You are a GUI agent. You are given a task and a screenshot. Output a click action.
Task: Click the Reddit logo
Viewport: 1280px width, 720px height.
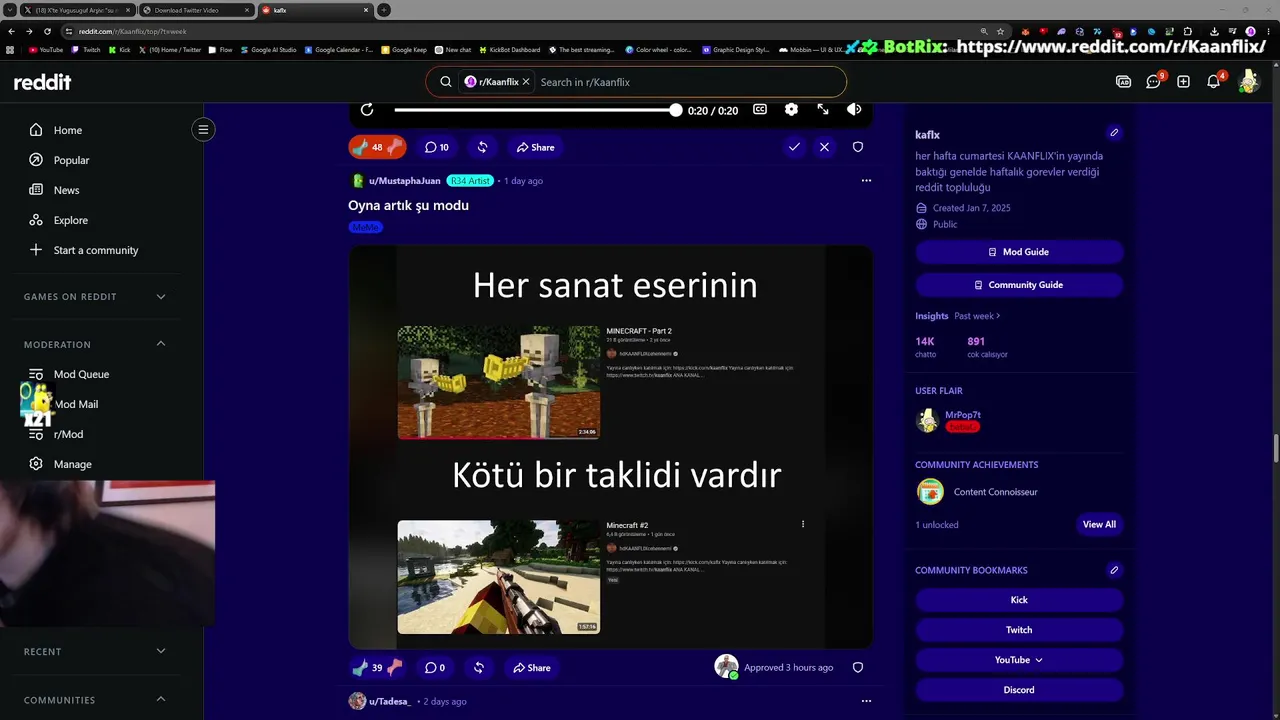click(x=42, y=82)
